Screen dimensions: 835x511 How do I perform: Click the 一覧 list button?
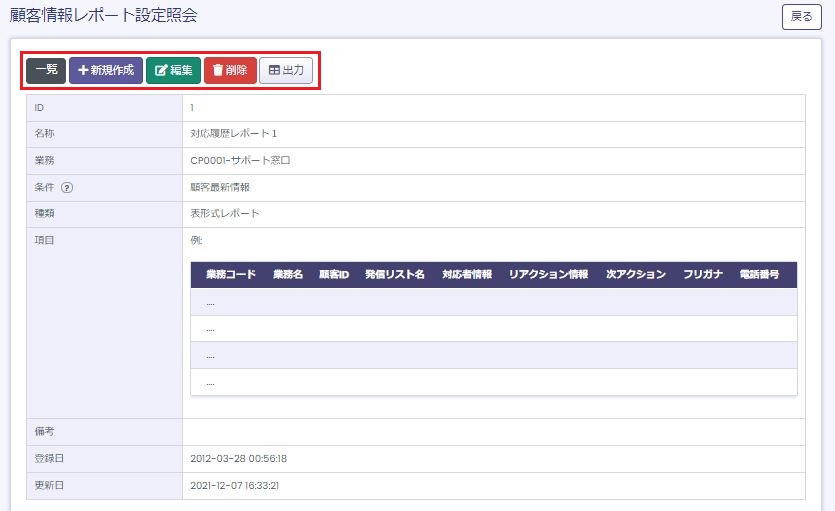(x=45, y=71)
